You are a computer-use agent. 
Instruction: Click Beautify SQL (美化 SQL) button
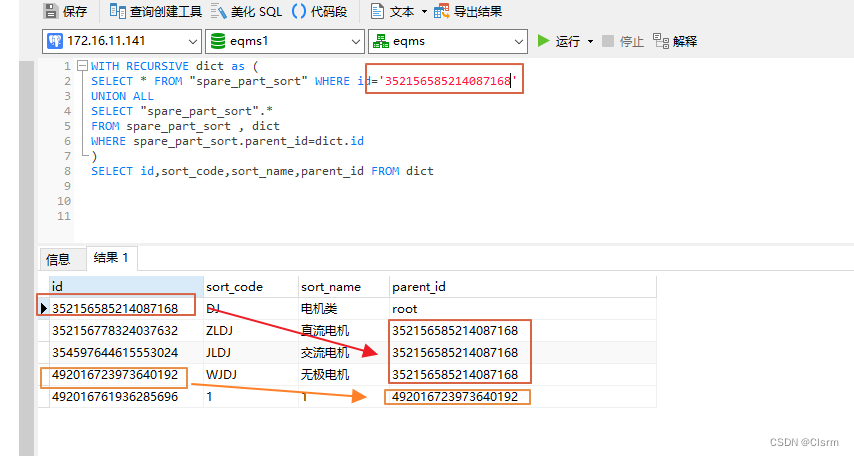coord(247,11)
